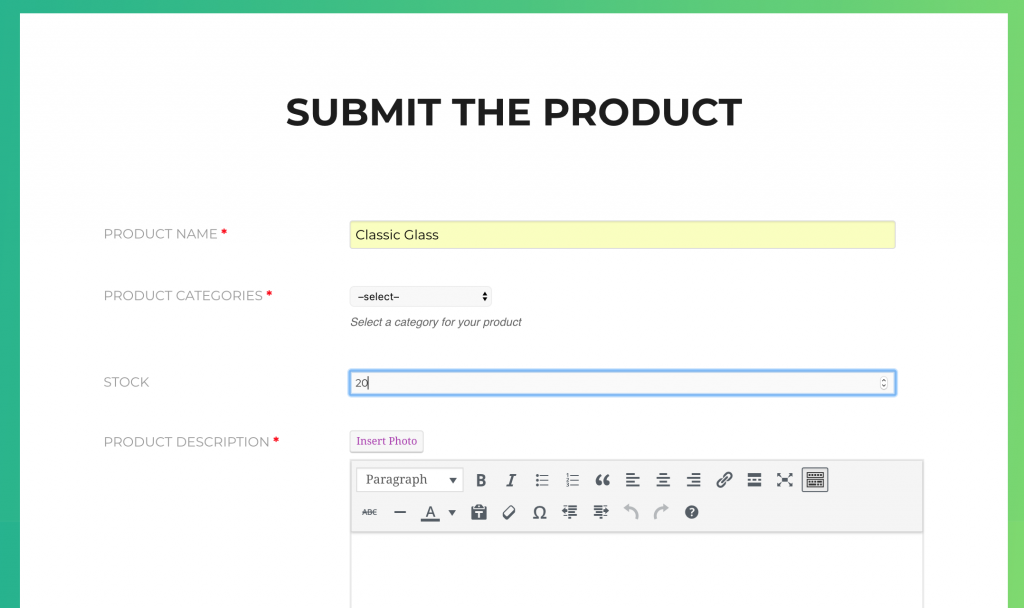
Task: Toggle bold formatting in the editor
Action: [481, 480]
